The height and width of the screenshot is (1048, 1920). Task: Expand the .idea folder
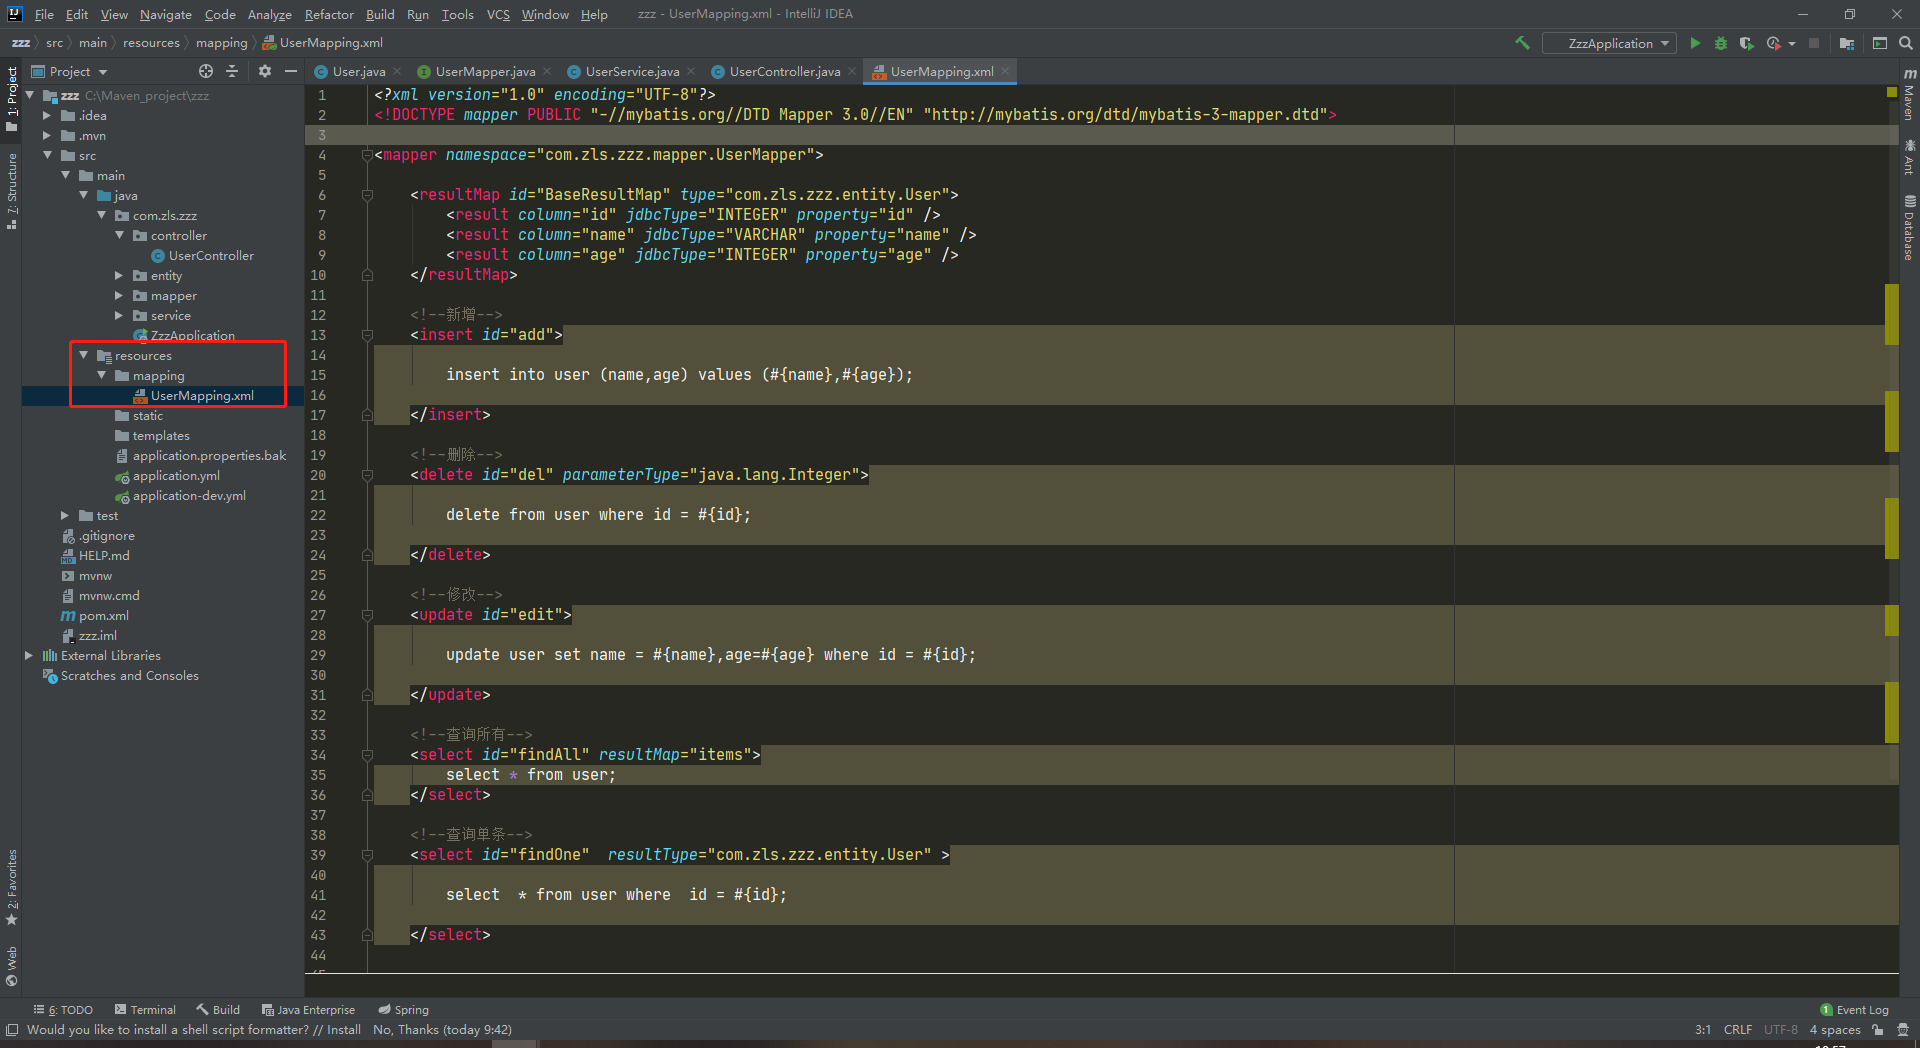pos(47,116)
